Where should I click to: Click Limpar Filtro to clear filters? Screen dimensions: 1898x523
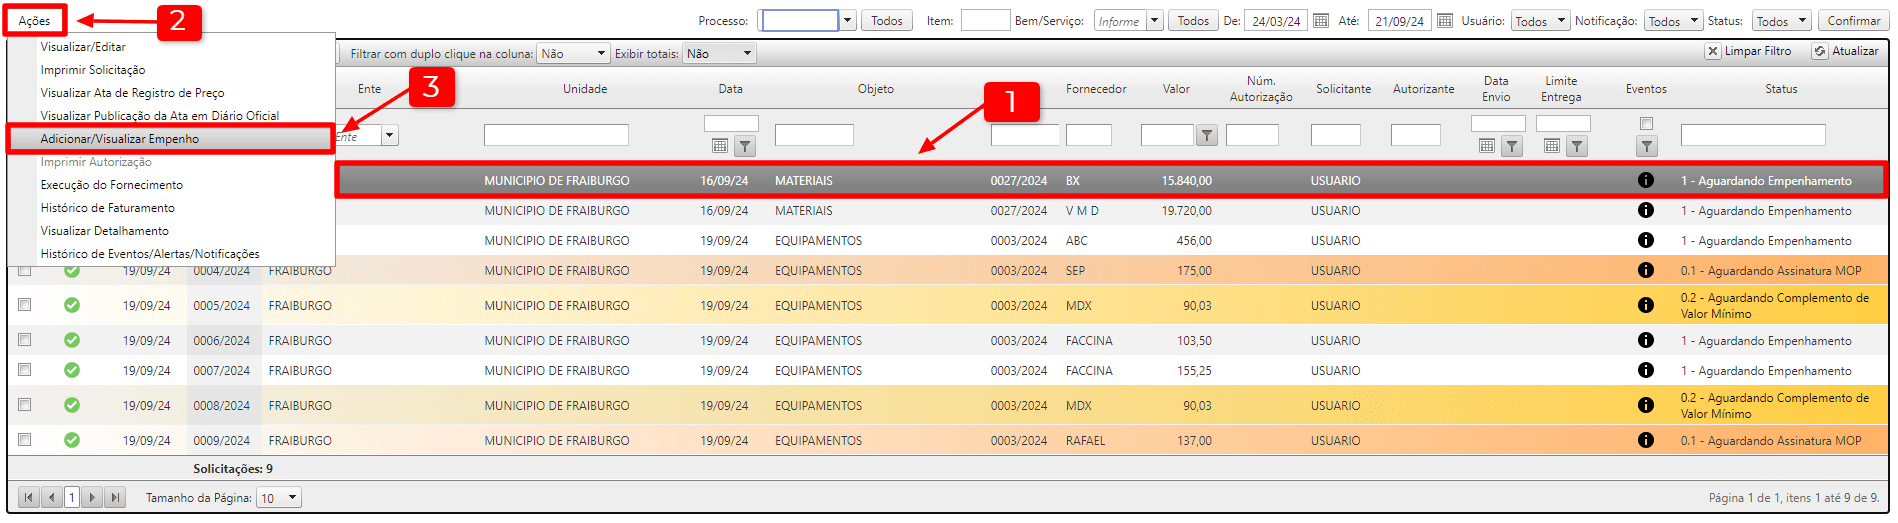coord(1749,51)
